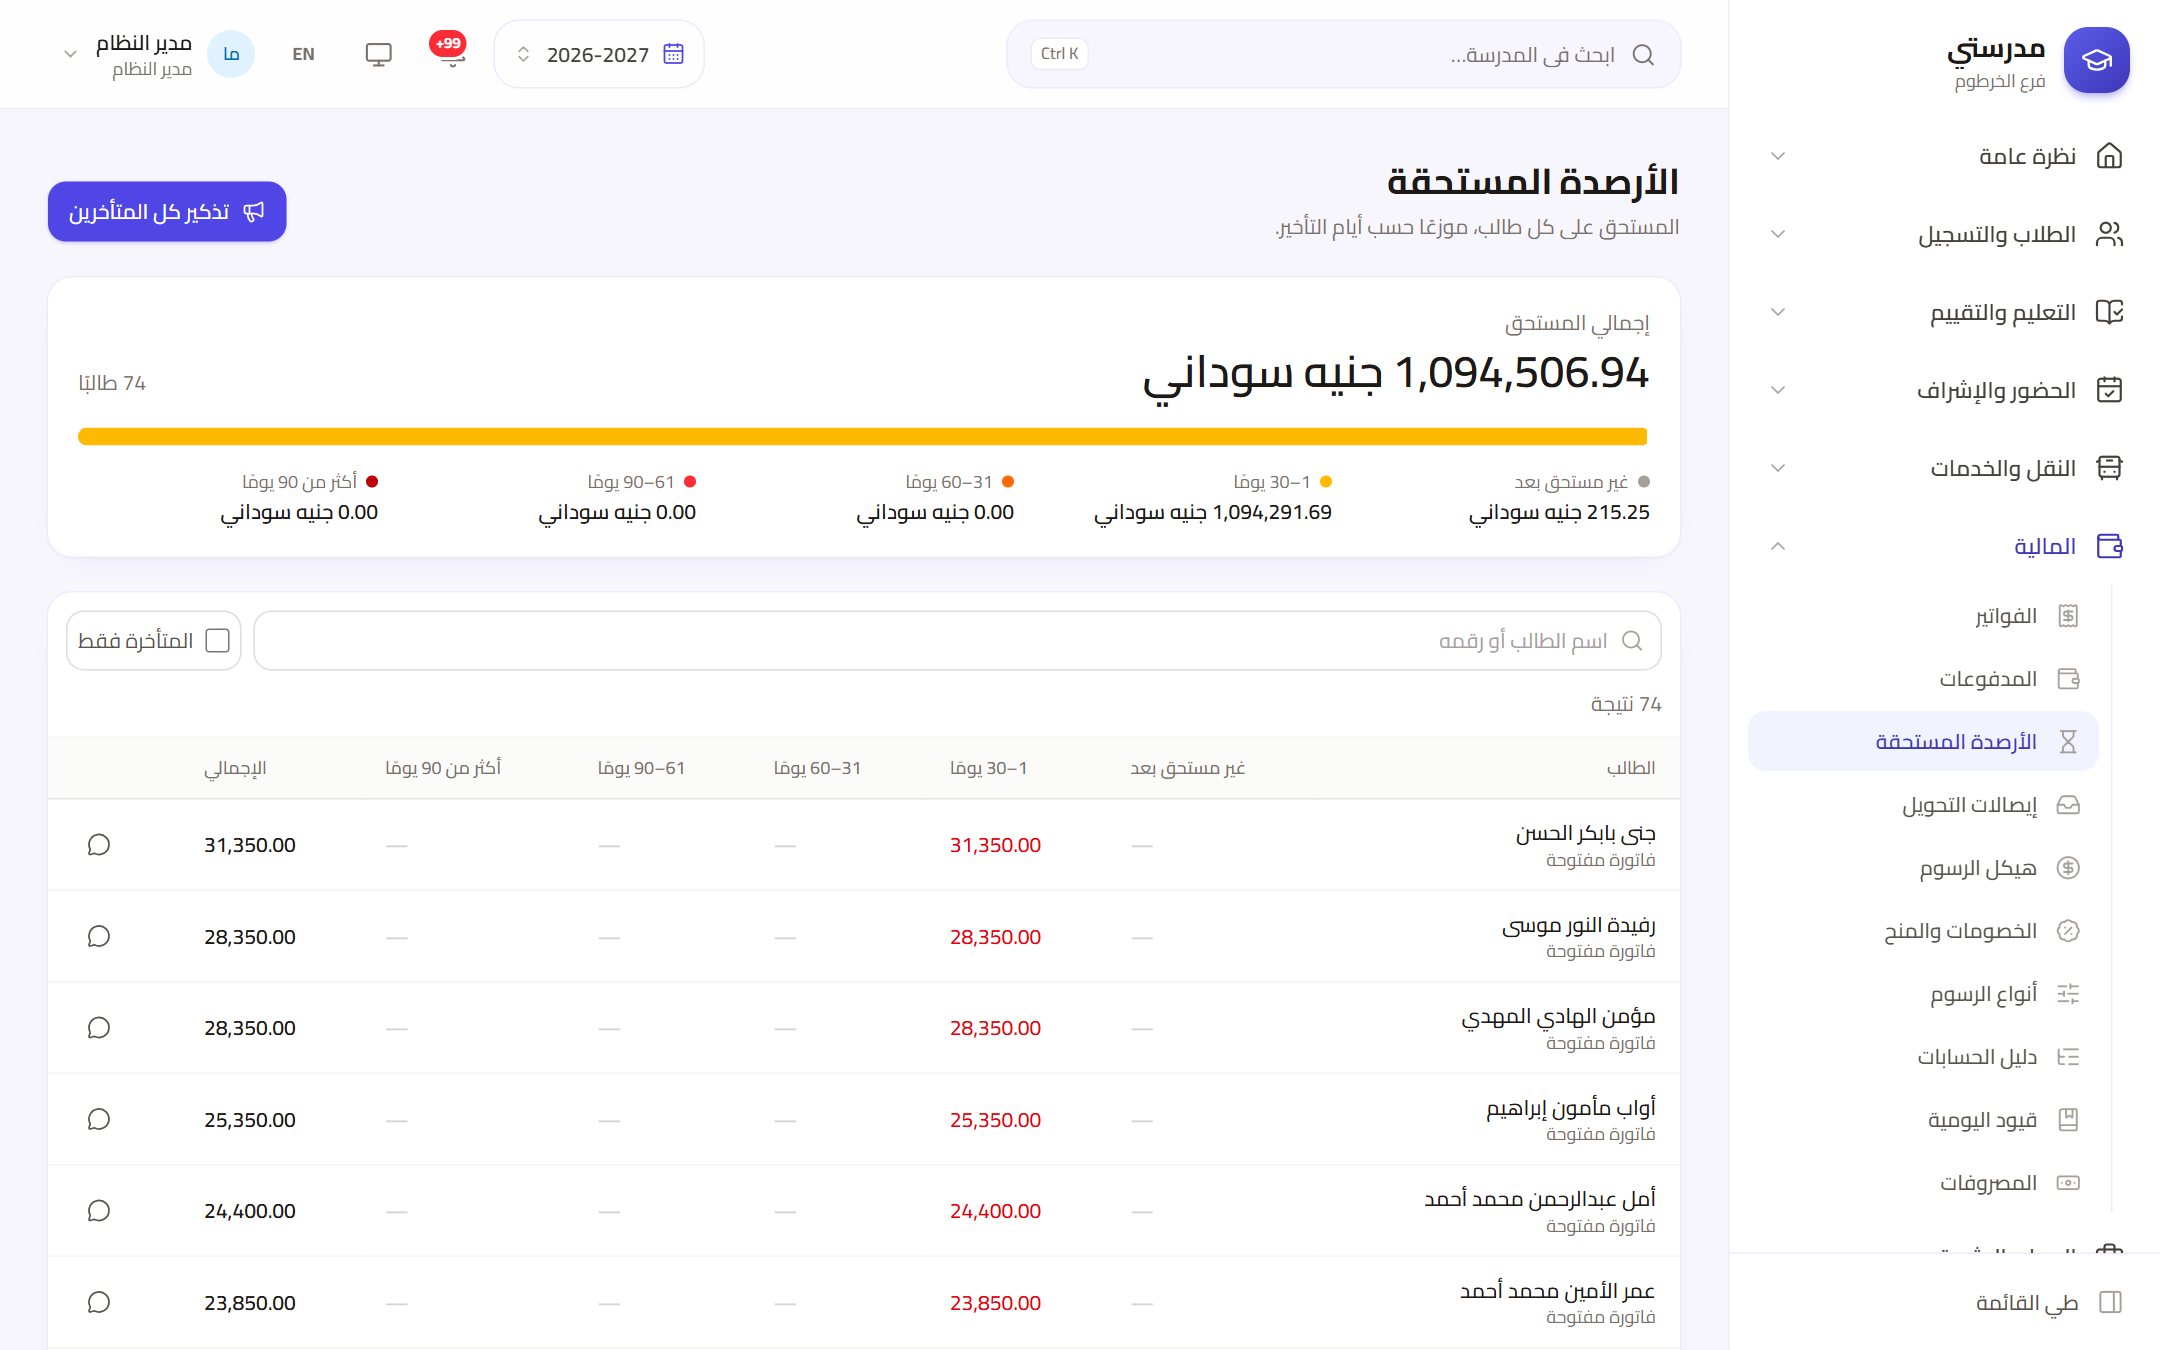Click the Ctrl K shortcut badge

pyautogui.click(x=1059, y=54)
